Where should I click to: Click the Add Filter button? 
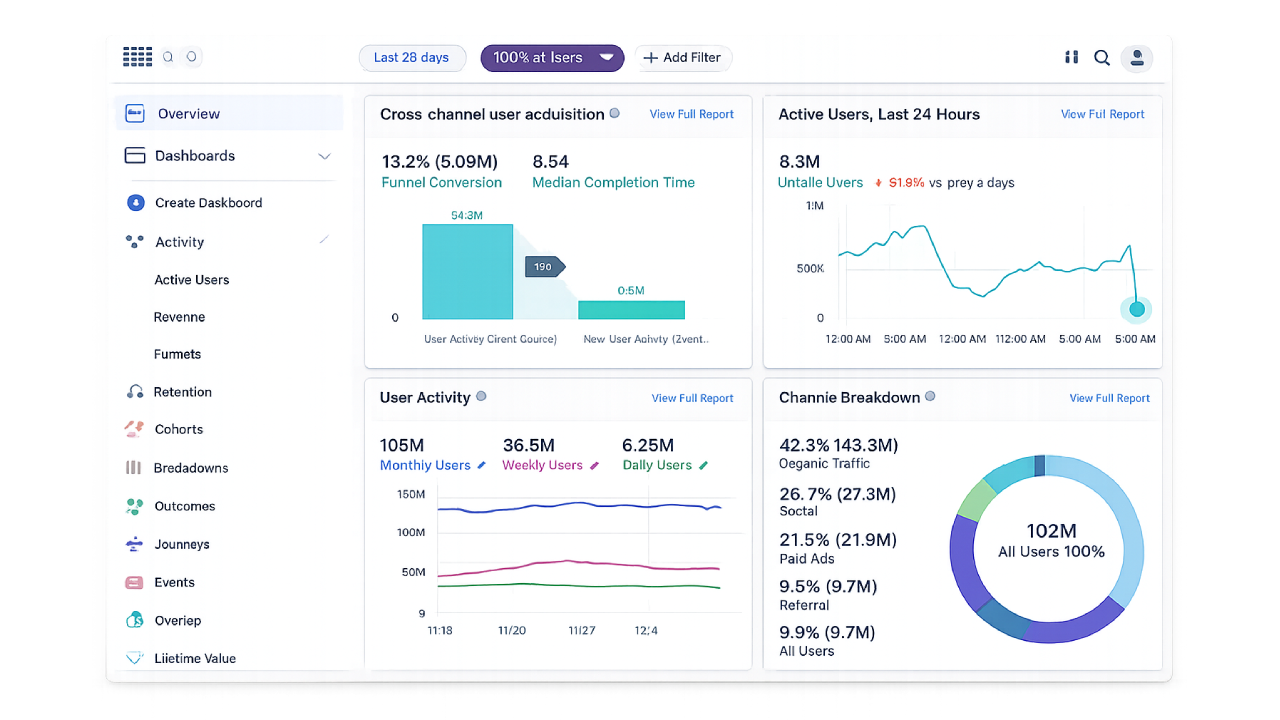(683, 58)
